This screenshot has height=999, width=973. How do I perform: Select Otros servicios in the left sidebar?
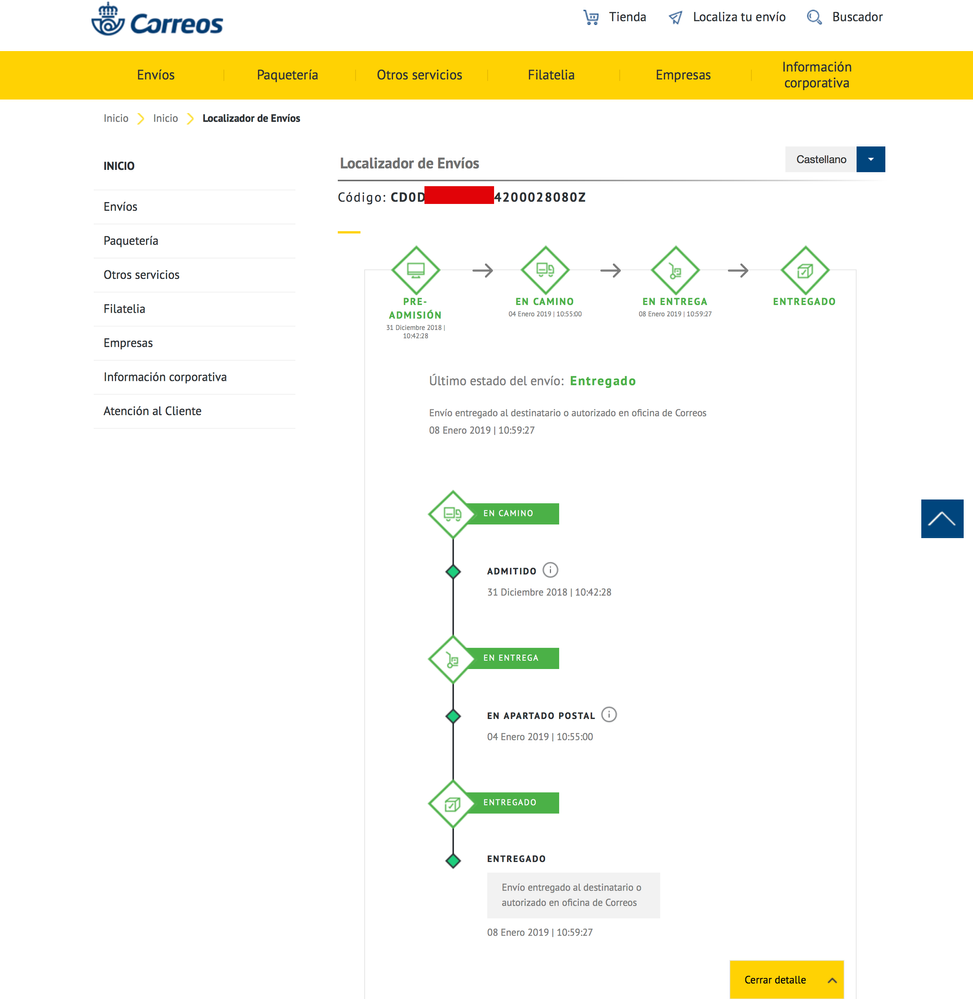click(x=141, y=275)
